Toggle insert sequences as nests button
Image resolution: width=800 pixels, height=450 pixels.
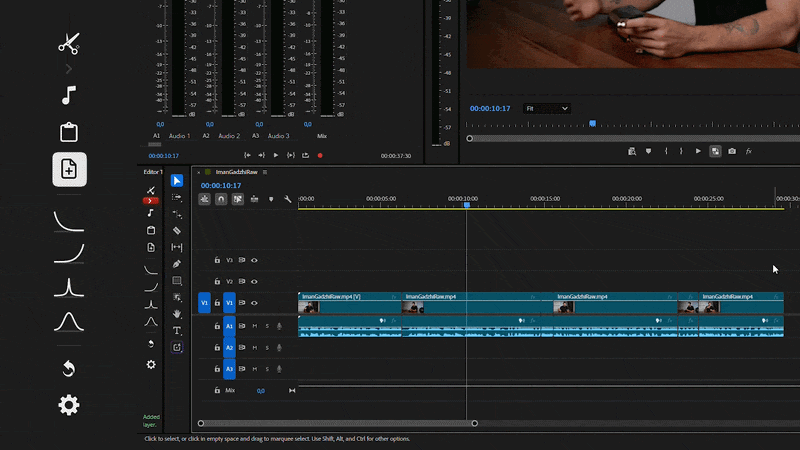205,199
